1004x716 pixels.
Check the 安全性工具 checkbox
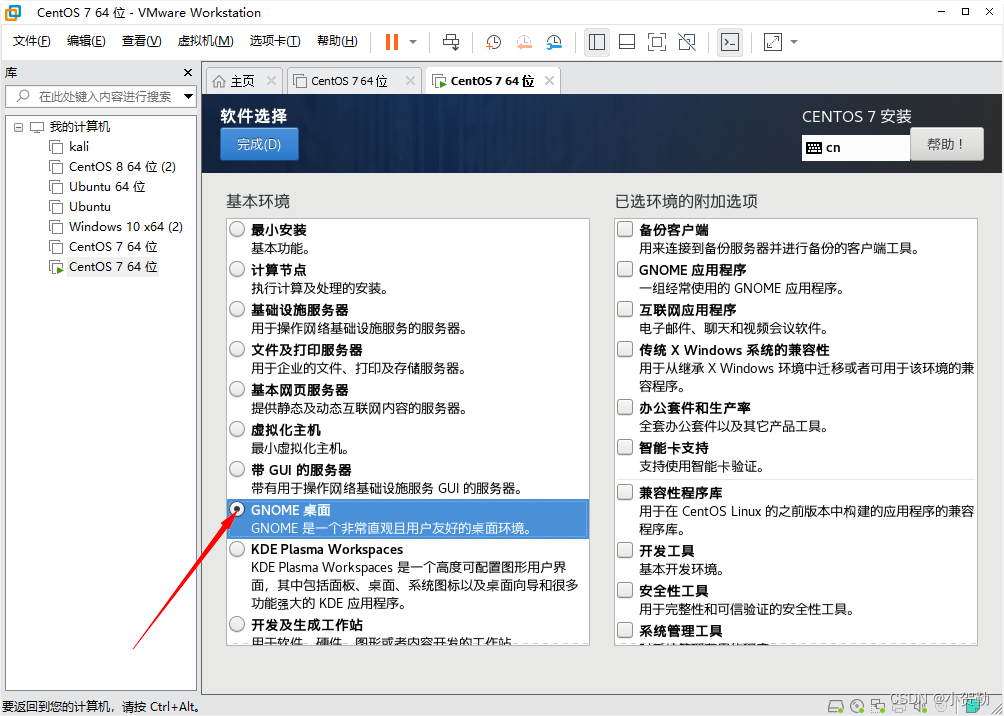point(625,589)
